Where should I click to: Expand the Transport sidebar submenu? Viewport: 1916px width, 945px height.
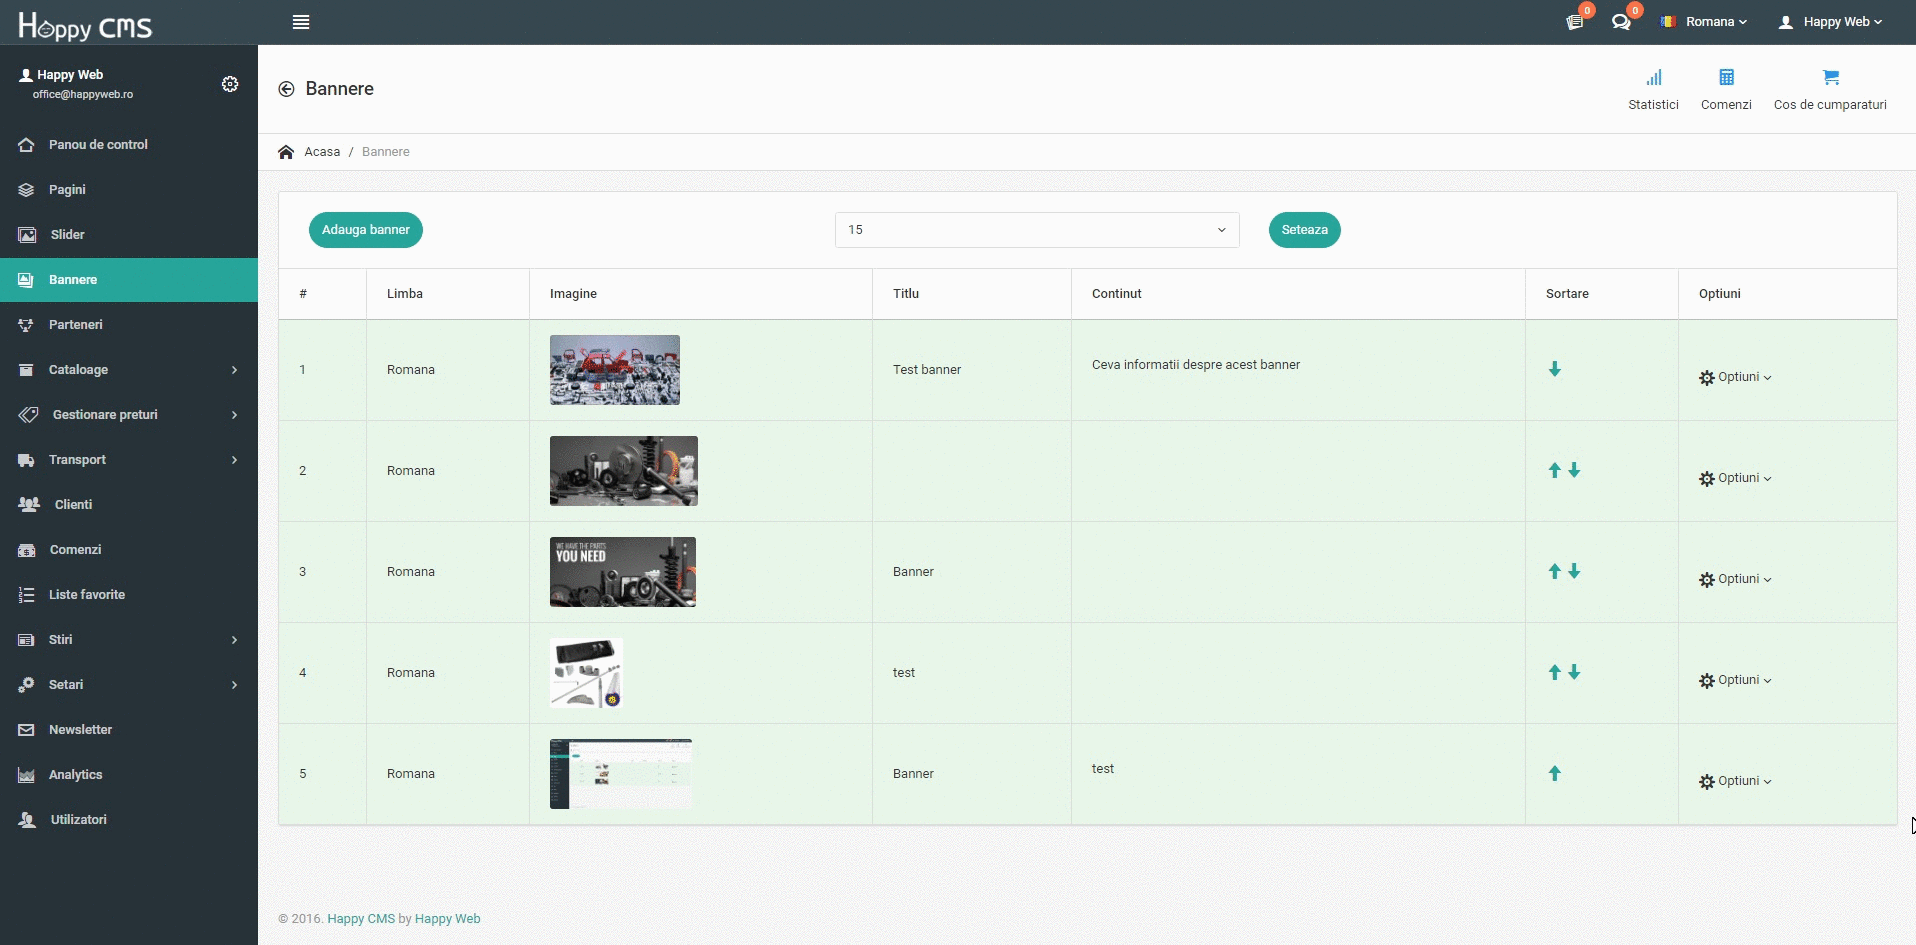point(129,460)
